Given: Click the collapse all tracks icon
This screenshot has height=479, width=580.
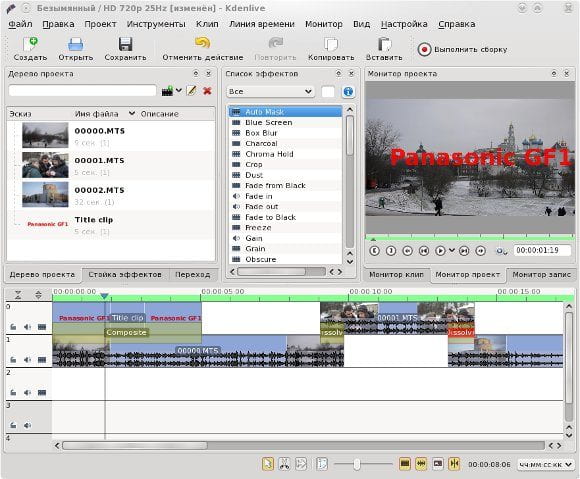Looking at the screenshot, I should coord(18,295).
